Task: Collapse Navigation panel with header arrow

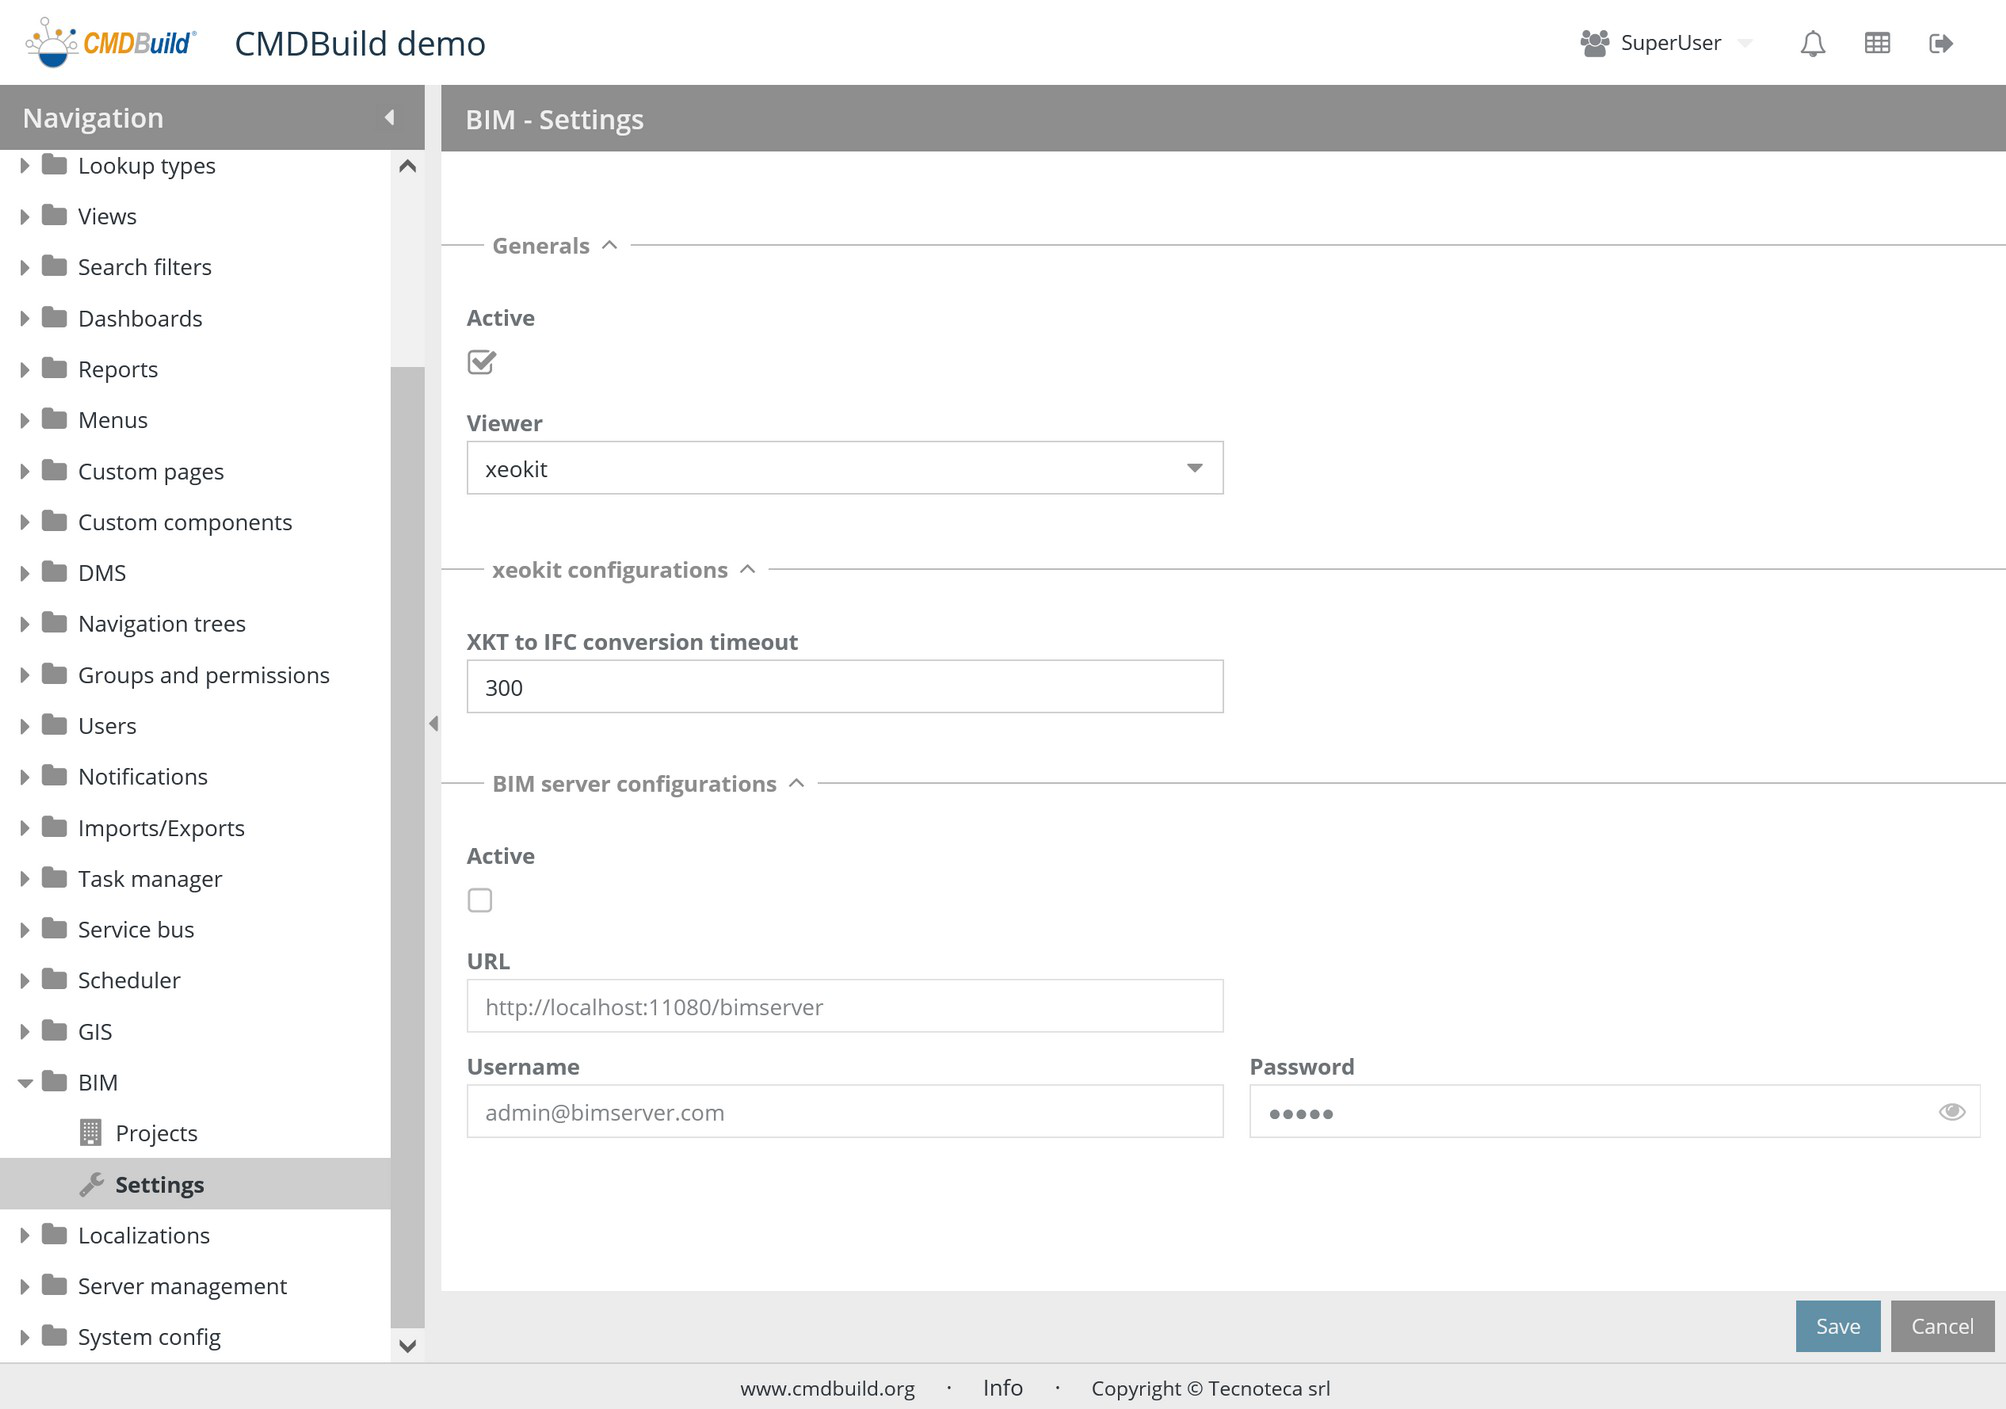Action: (x=389, y=118)
